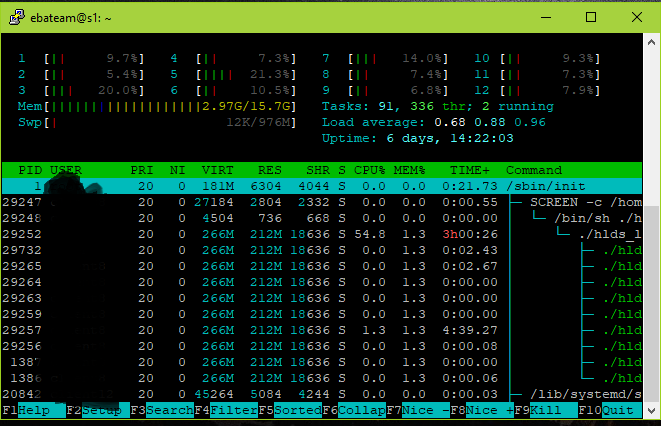
Task: Click F7 Nice minus option
Action: click(418, 410)
